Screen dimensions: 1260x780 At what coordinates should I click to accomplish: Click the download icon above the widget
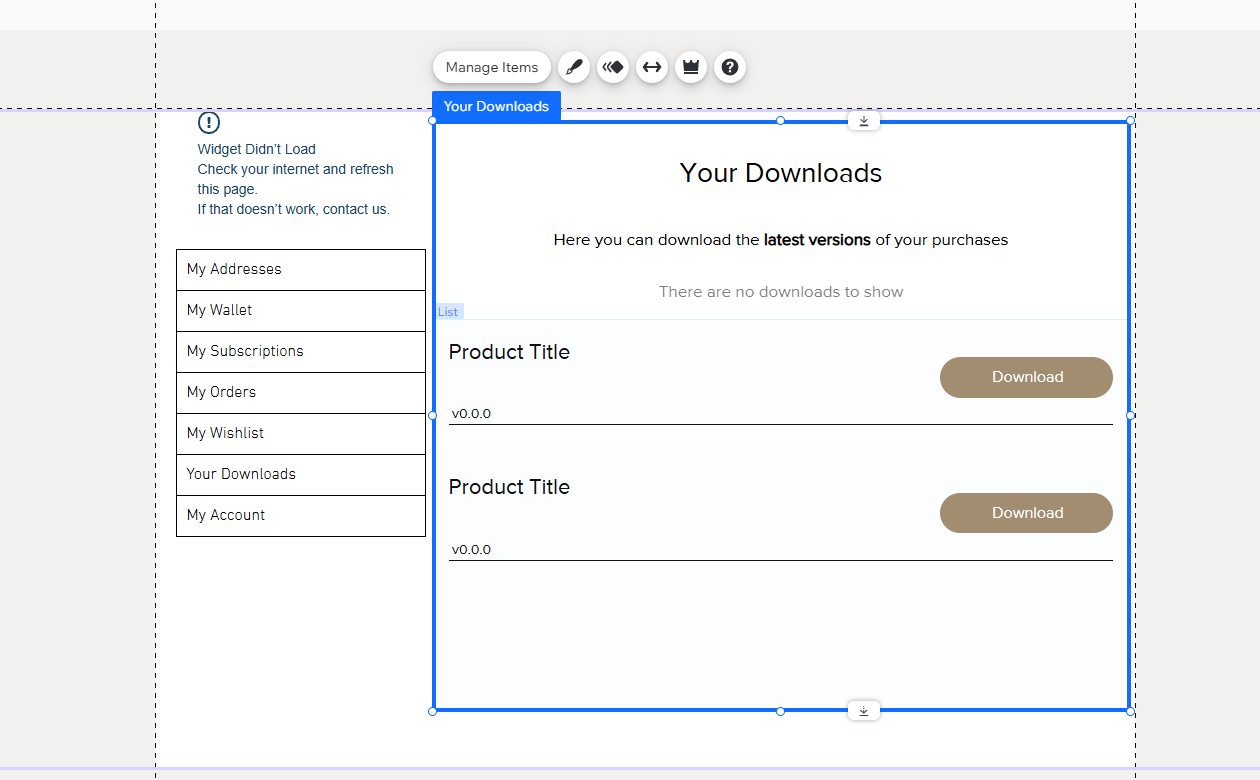pos(863,120)
